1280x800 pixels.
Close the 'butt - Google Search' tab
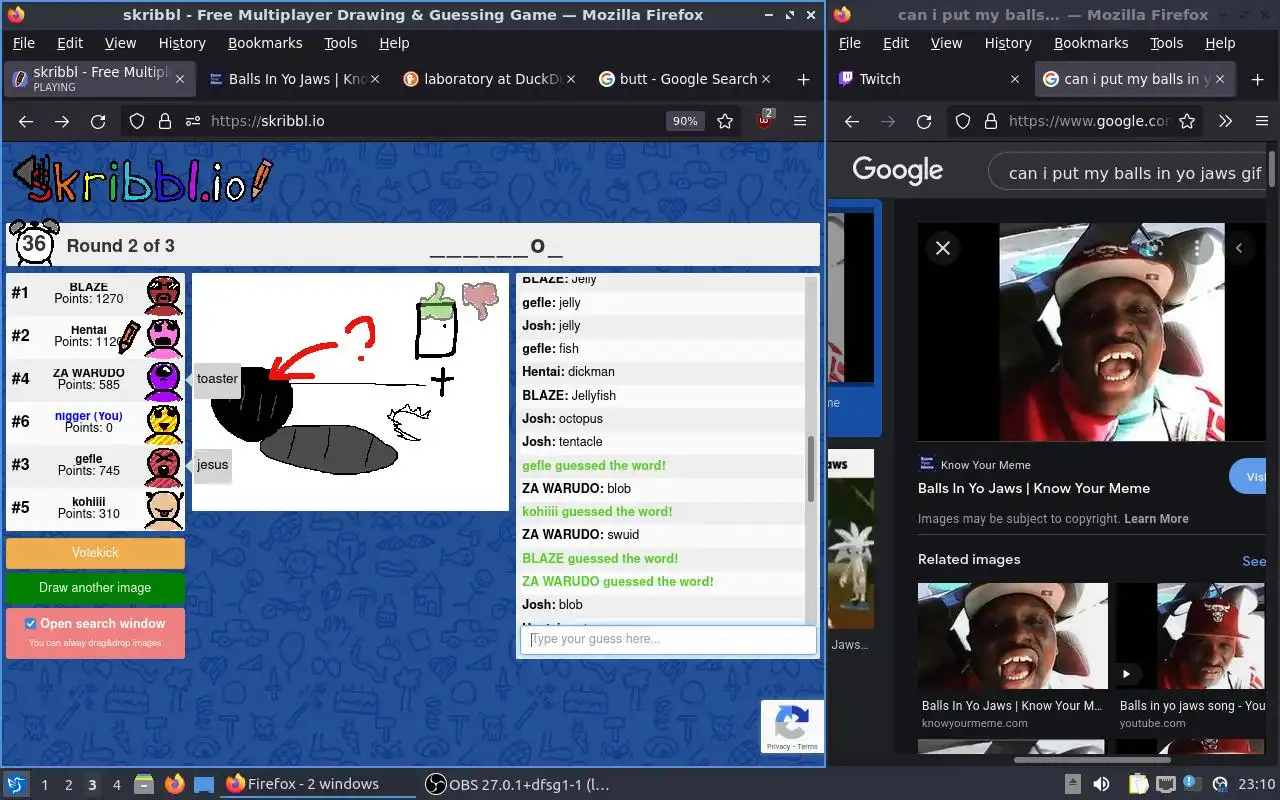tap(766, 79)
